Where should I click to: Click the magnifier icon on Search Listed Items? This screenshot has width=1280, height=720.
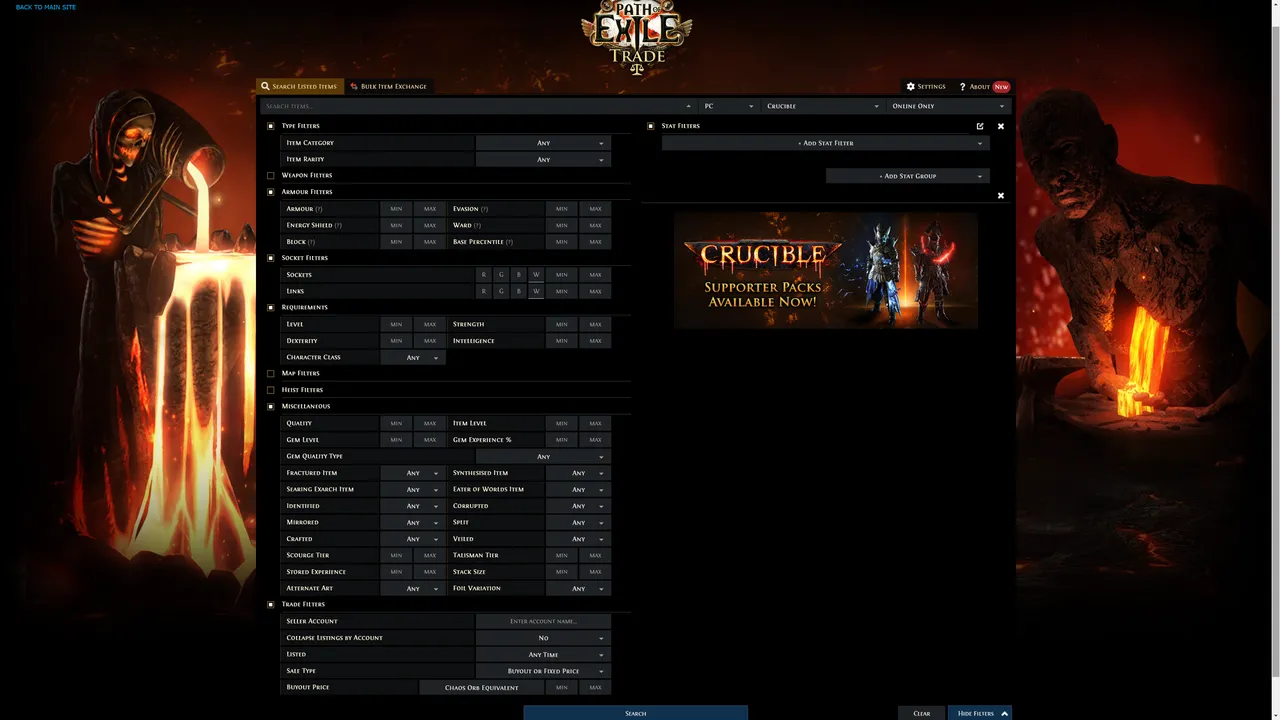[265, 86]
